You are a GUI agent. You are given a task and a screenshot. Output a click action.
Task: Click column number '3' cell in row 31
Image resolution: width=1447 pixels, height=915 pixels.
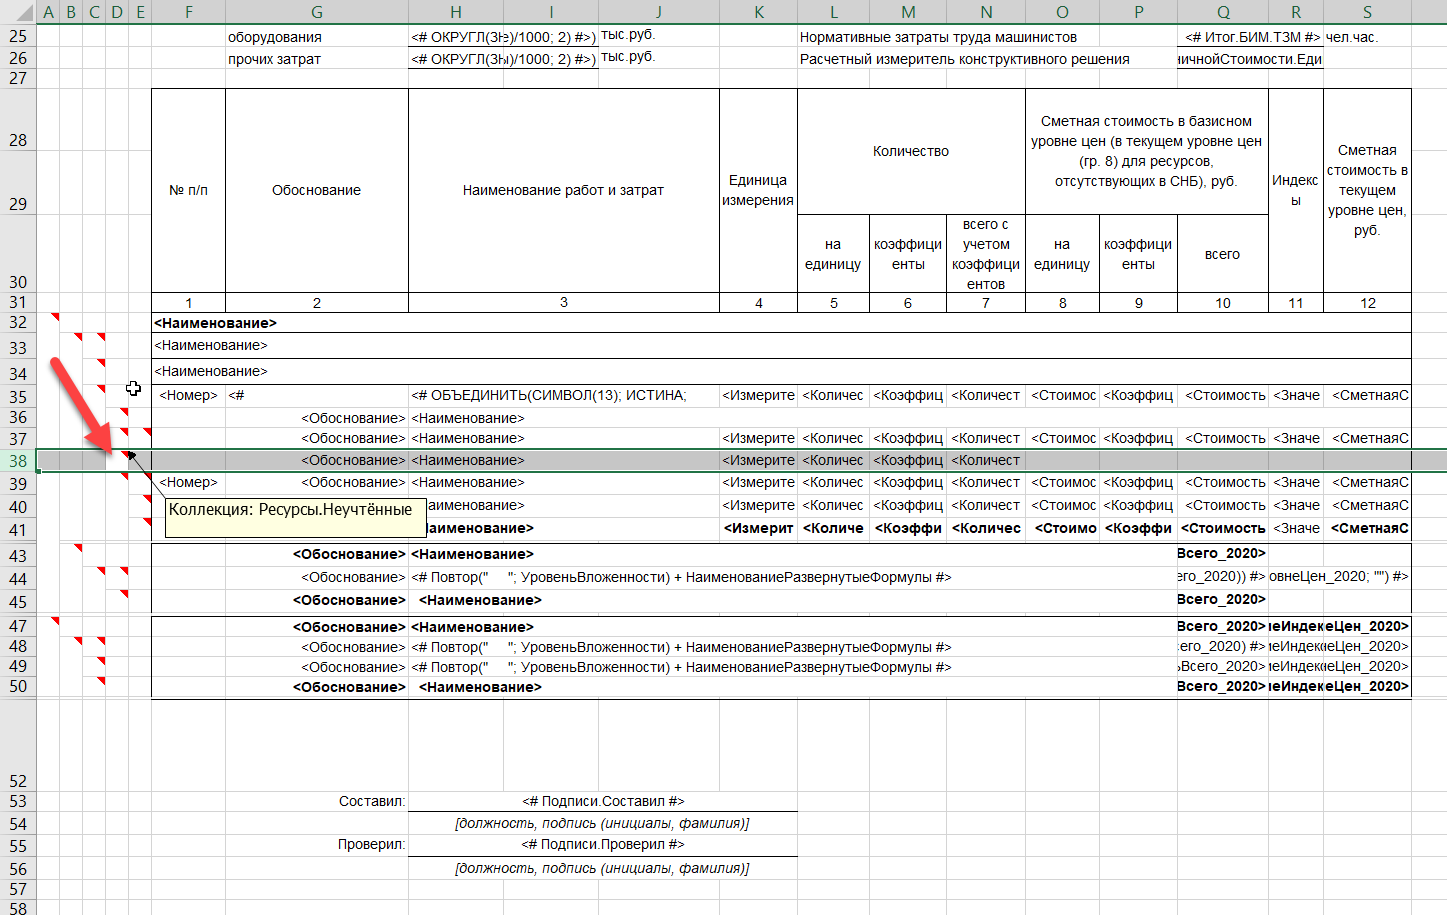(563, 302)
